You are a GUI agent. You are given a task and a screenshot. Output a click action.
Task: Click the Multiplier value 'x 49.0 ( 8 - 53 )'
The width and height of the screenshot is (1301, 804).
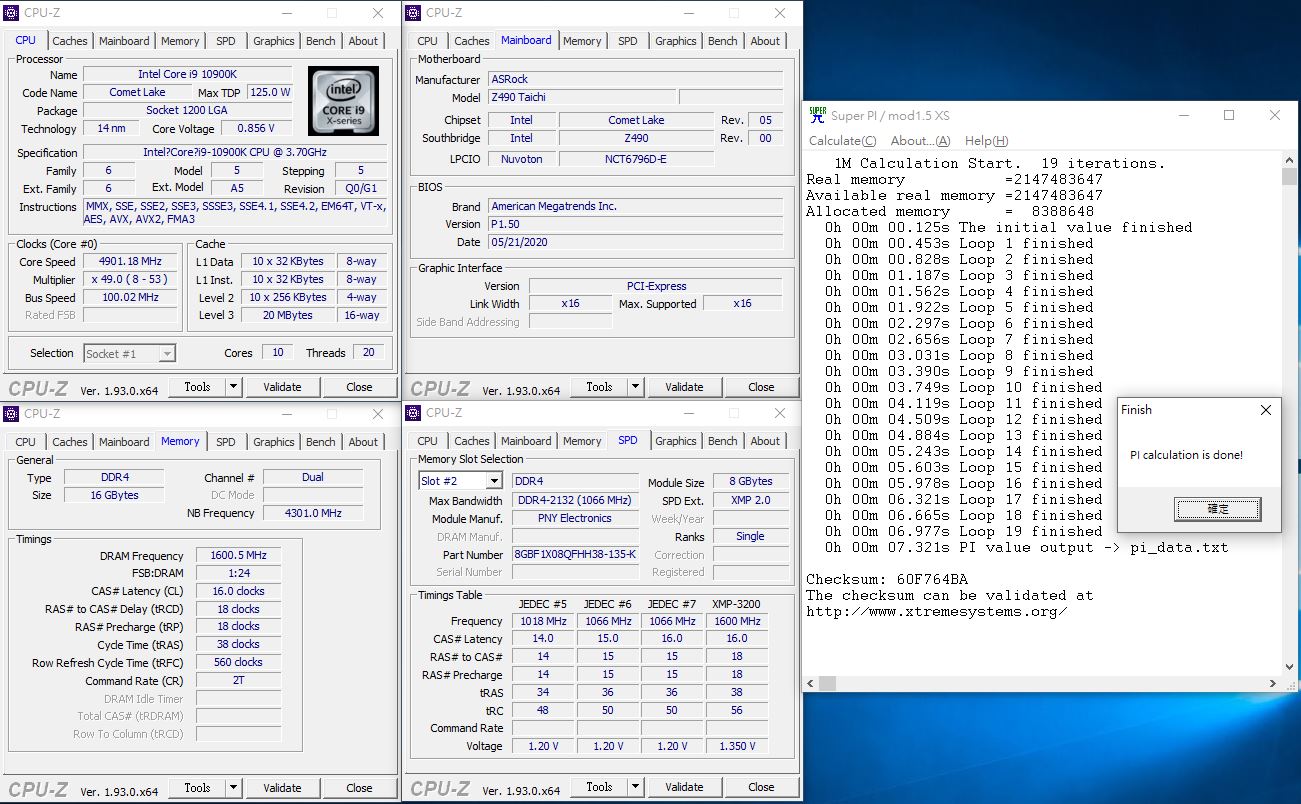pos(130,280)
